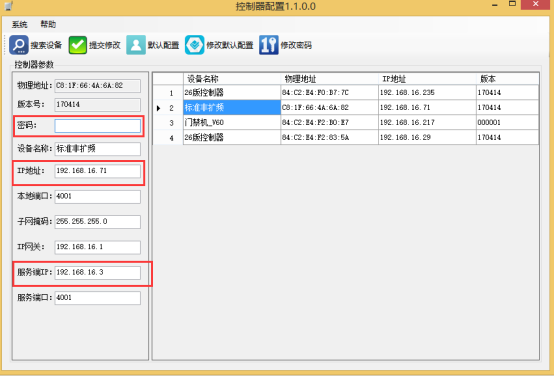
Task: Click the 本地端口 field
Action: click(98, 196)
